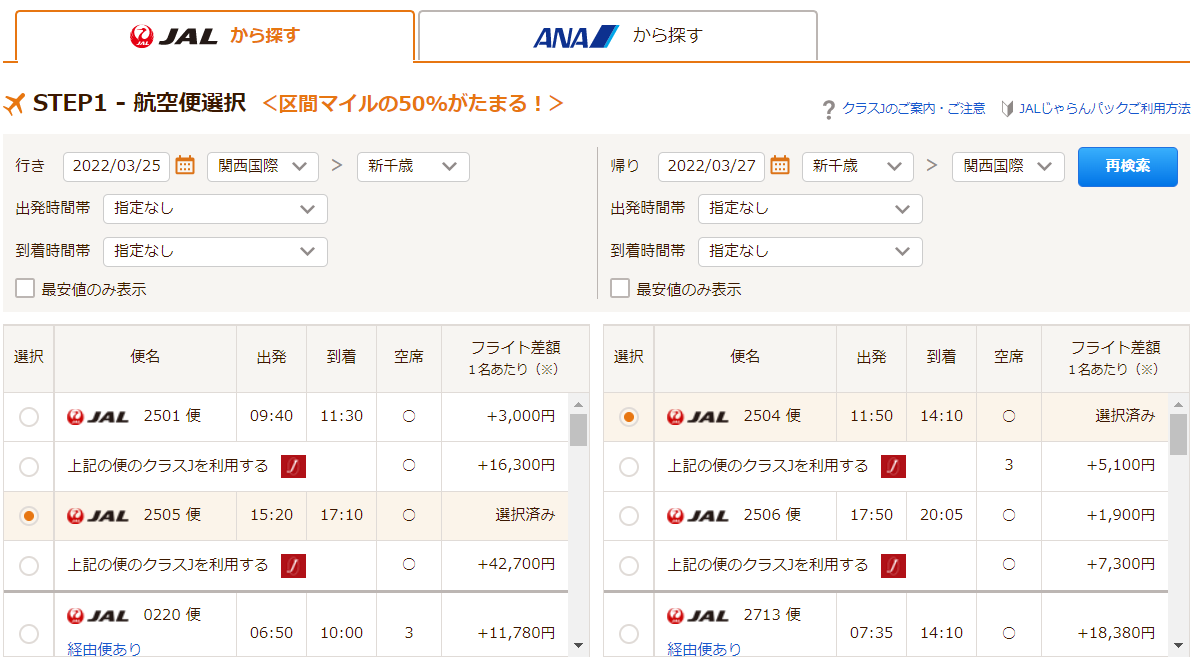Click the airplane icon beside STEP1 heading

click(14, 104)
